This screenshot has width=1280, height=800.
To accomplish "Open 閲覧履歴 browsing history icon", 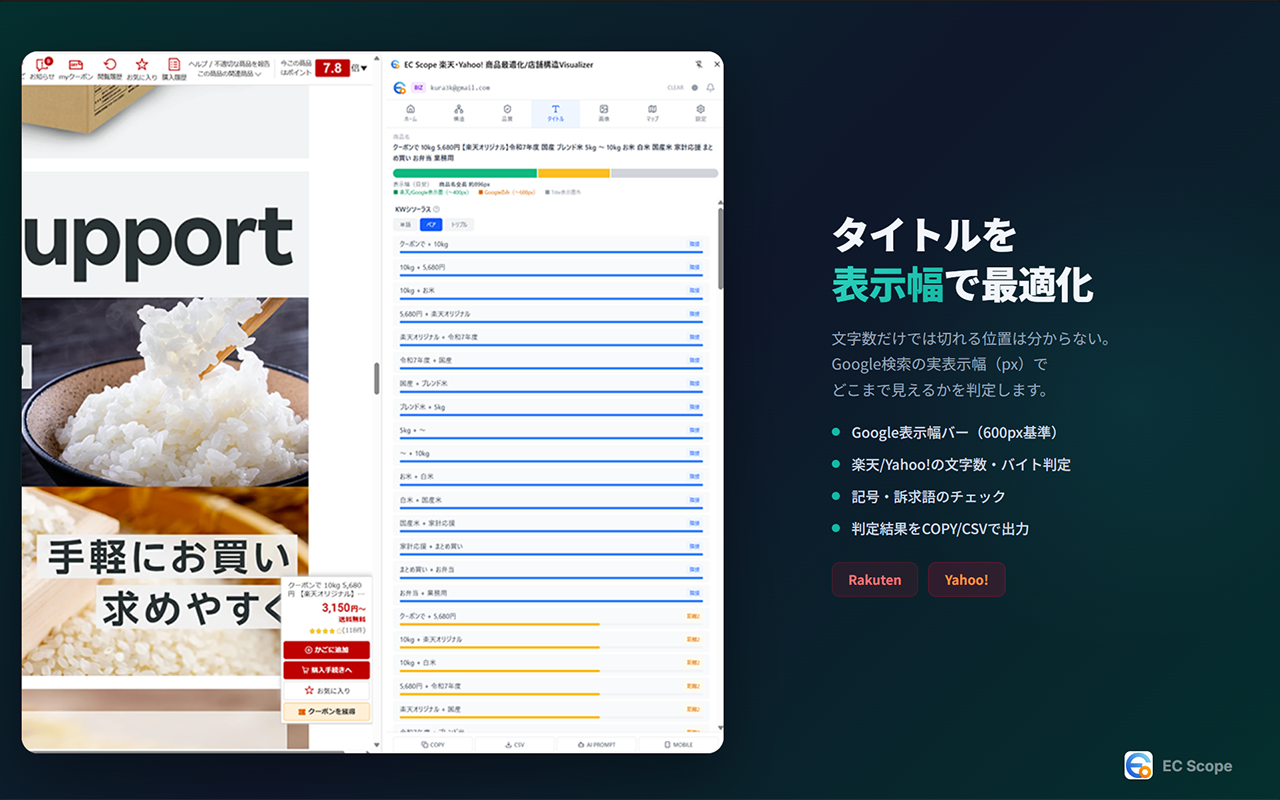I will click(x=110, y=68).
